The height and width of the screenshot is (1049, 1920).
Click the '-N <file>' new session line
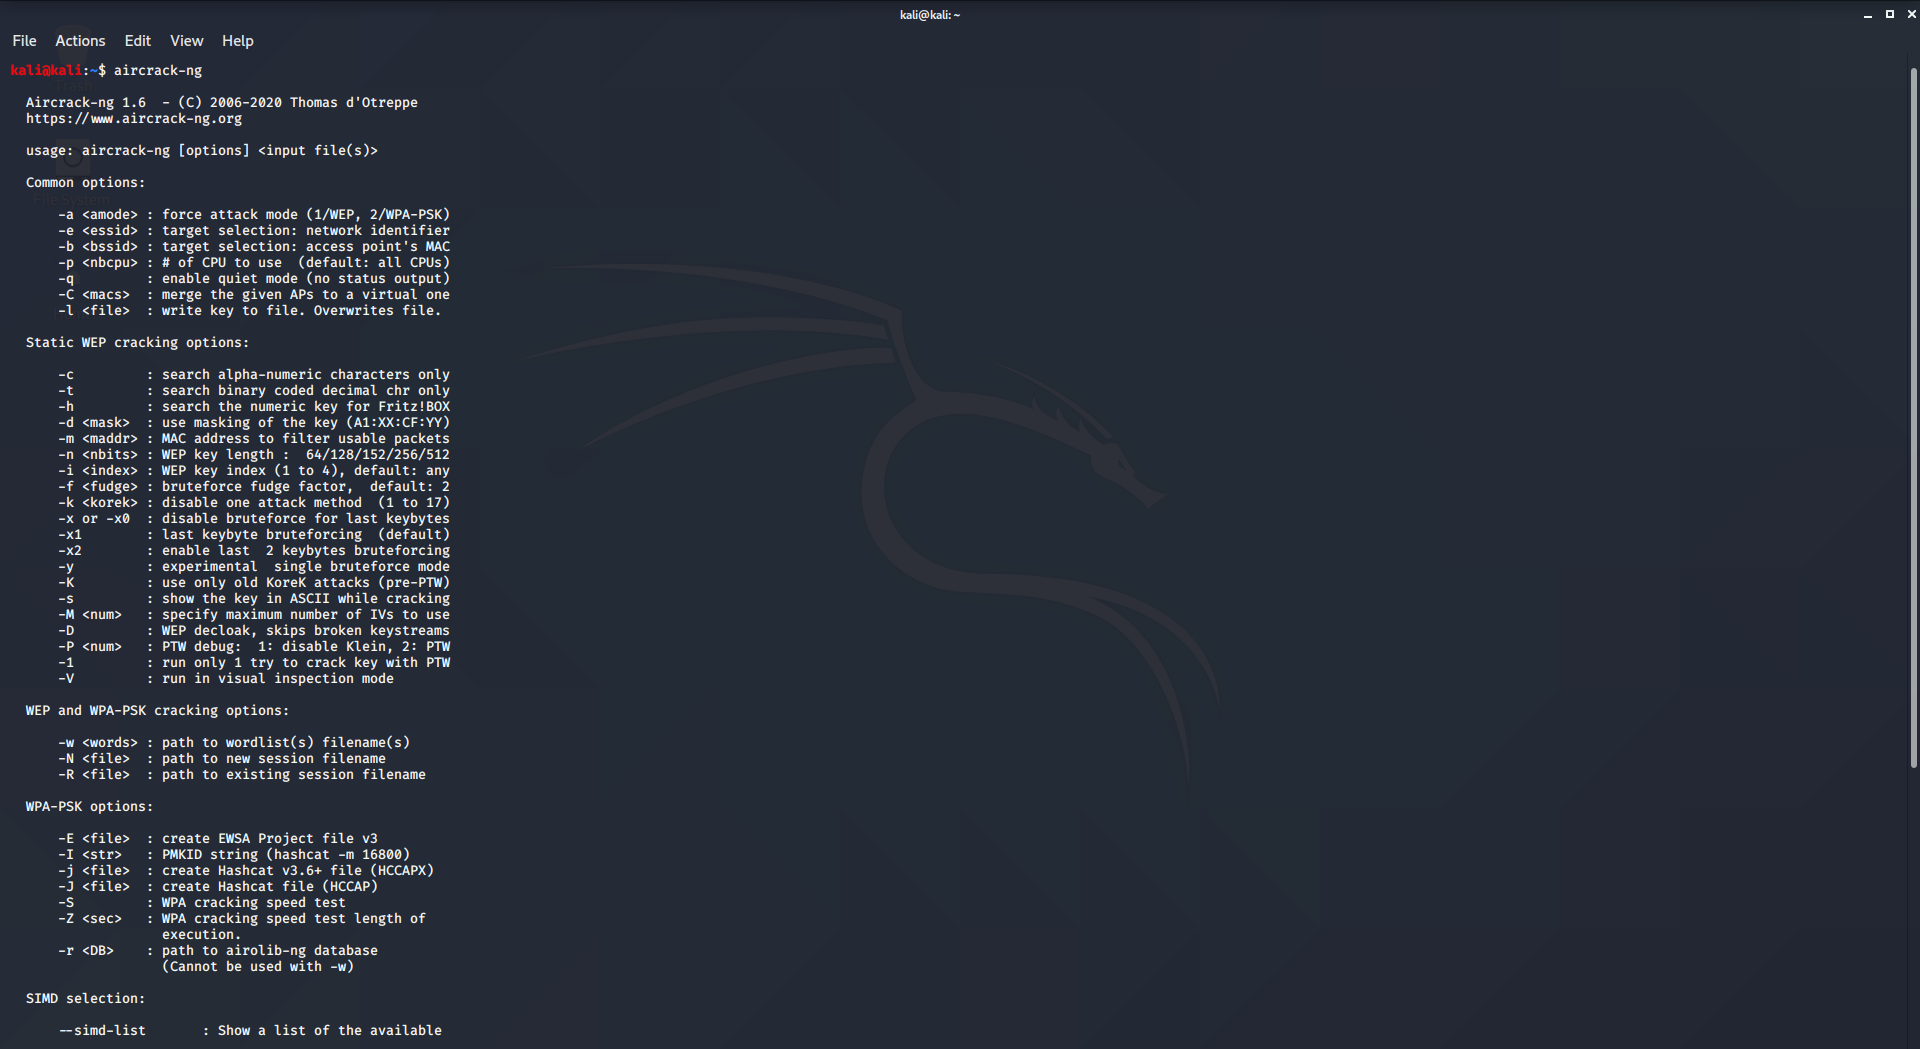(x=222, y=759)
